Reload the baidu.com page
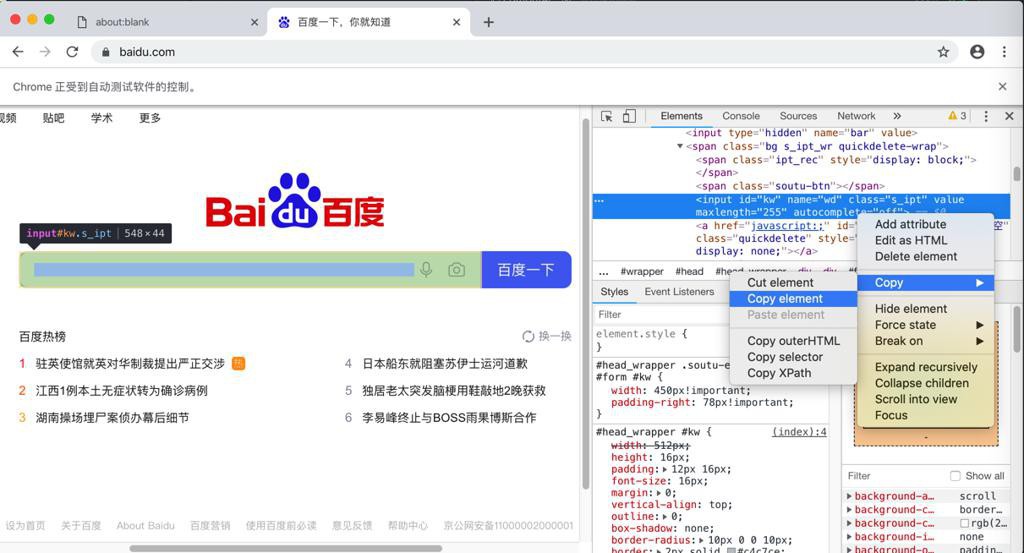 coord(72,52)
